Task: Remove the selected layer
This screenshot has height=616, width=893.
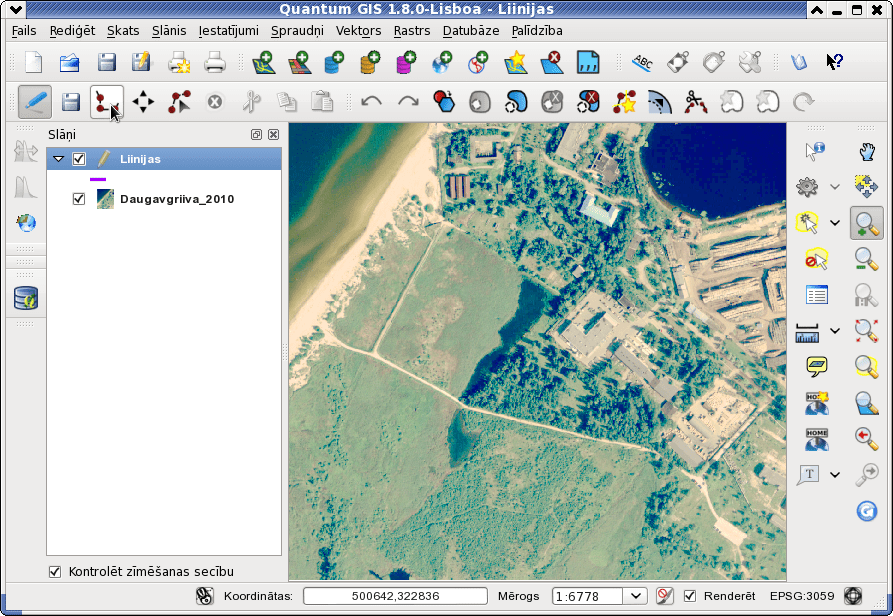Action: pos(551,63)
